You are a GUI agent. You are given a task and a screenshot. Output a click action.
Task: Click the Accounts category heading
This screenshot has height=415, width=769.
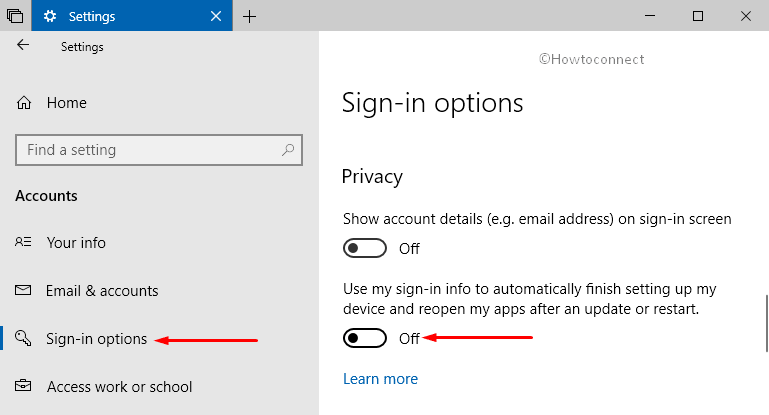point(46,196)
